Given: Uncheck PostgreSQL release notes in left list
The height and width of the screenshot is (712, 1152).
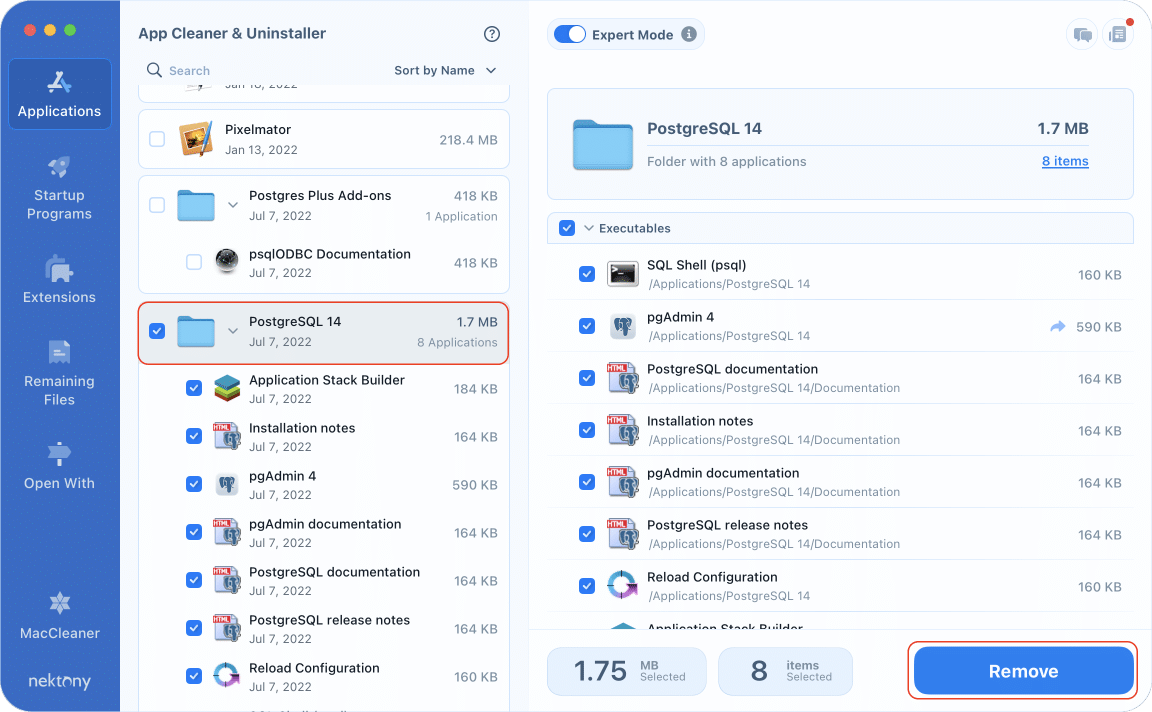Looking at the screenshot, I should pos(194,628).
